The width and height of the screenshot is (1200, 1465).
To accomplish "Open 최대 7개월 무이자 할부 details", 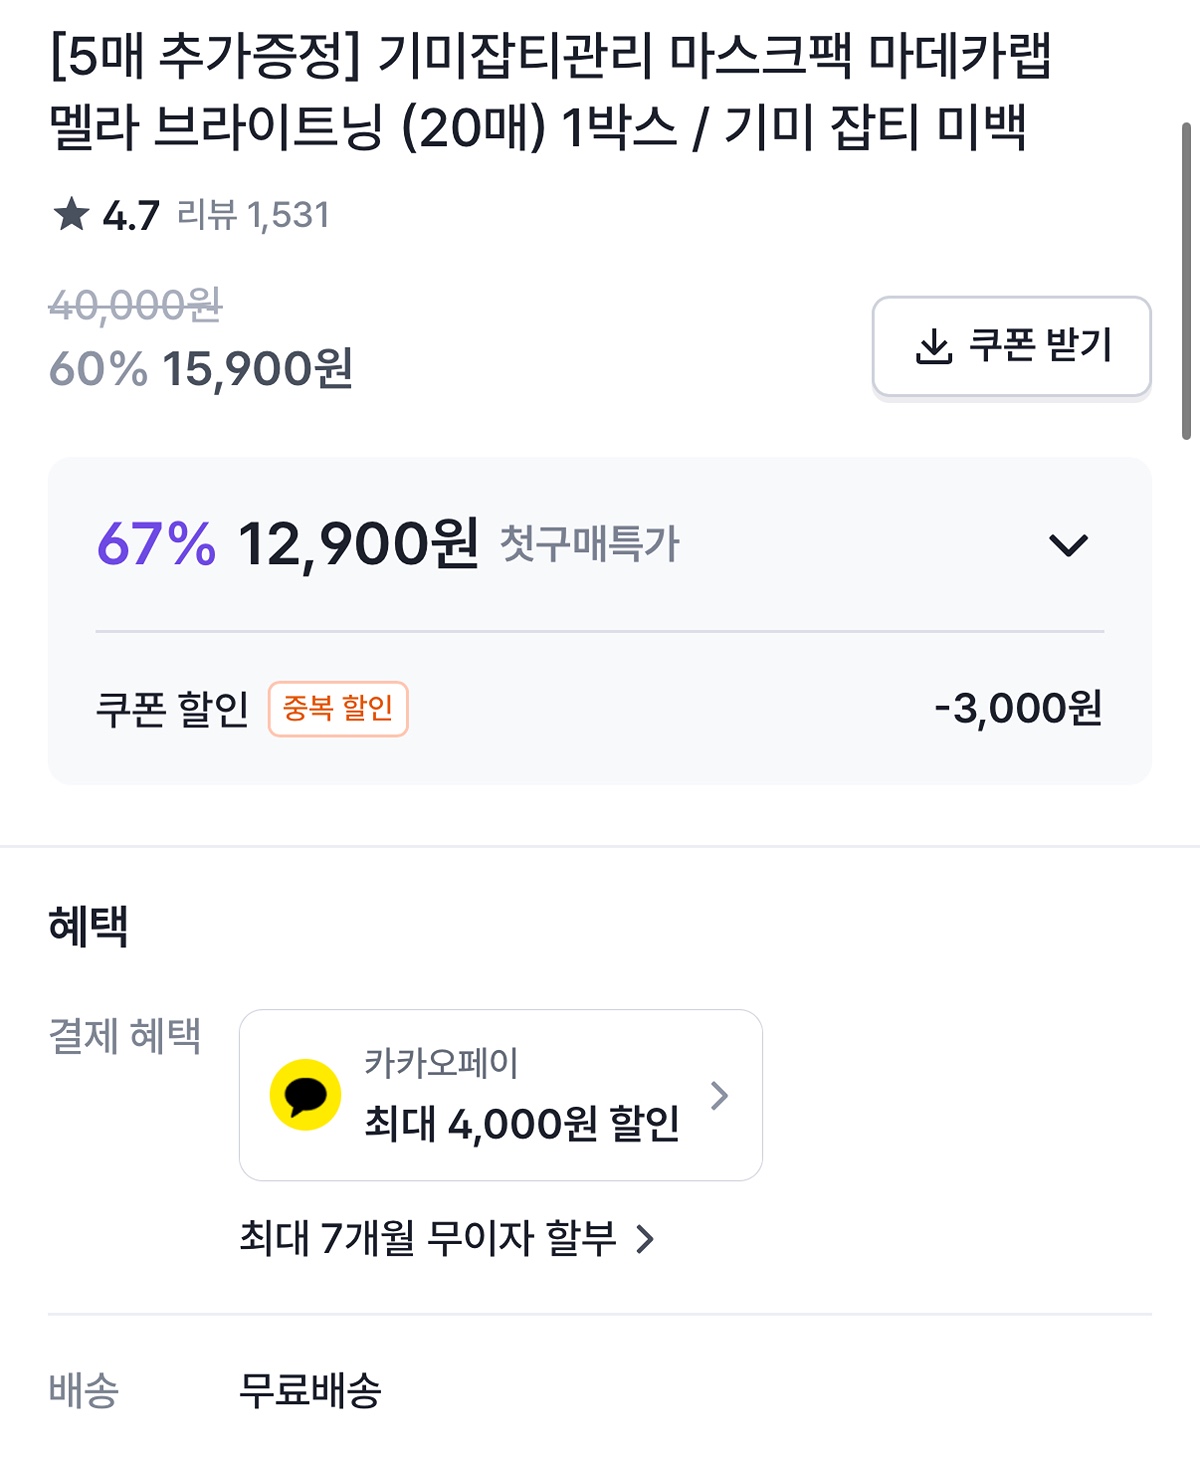I will 427,1239.
